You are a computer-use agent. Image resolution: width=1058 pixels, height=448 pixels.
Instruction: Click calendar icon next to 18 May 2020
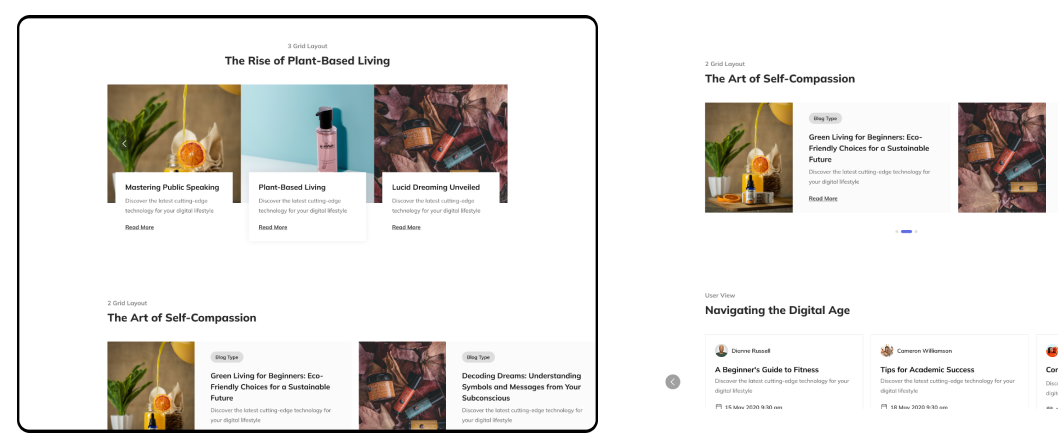pyautogui.click(x=884, y=407)
